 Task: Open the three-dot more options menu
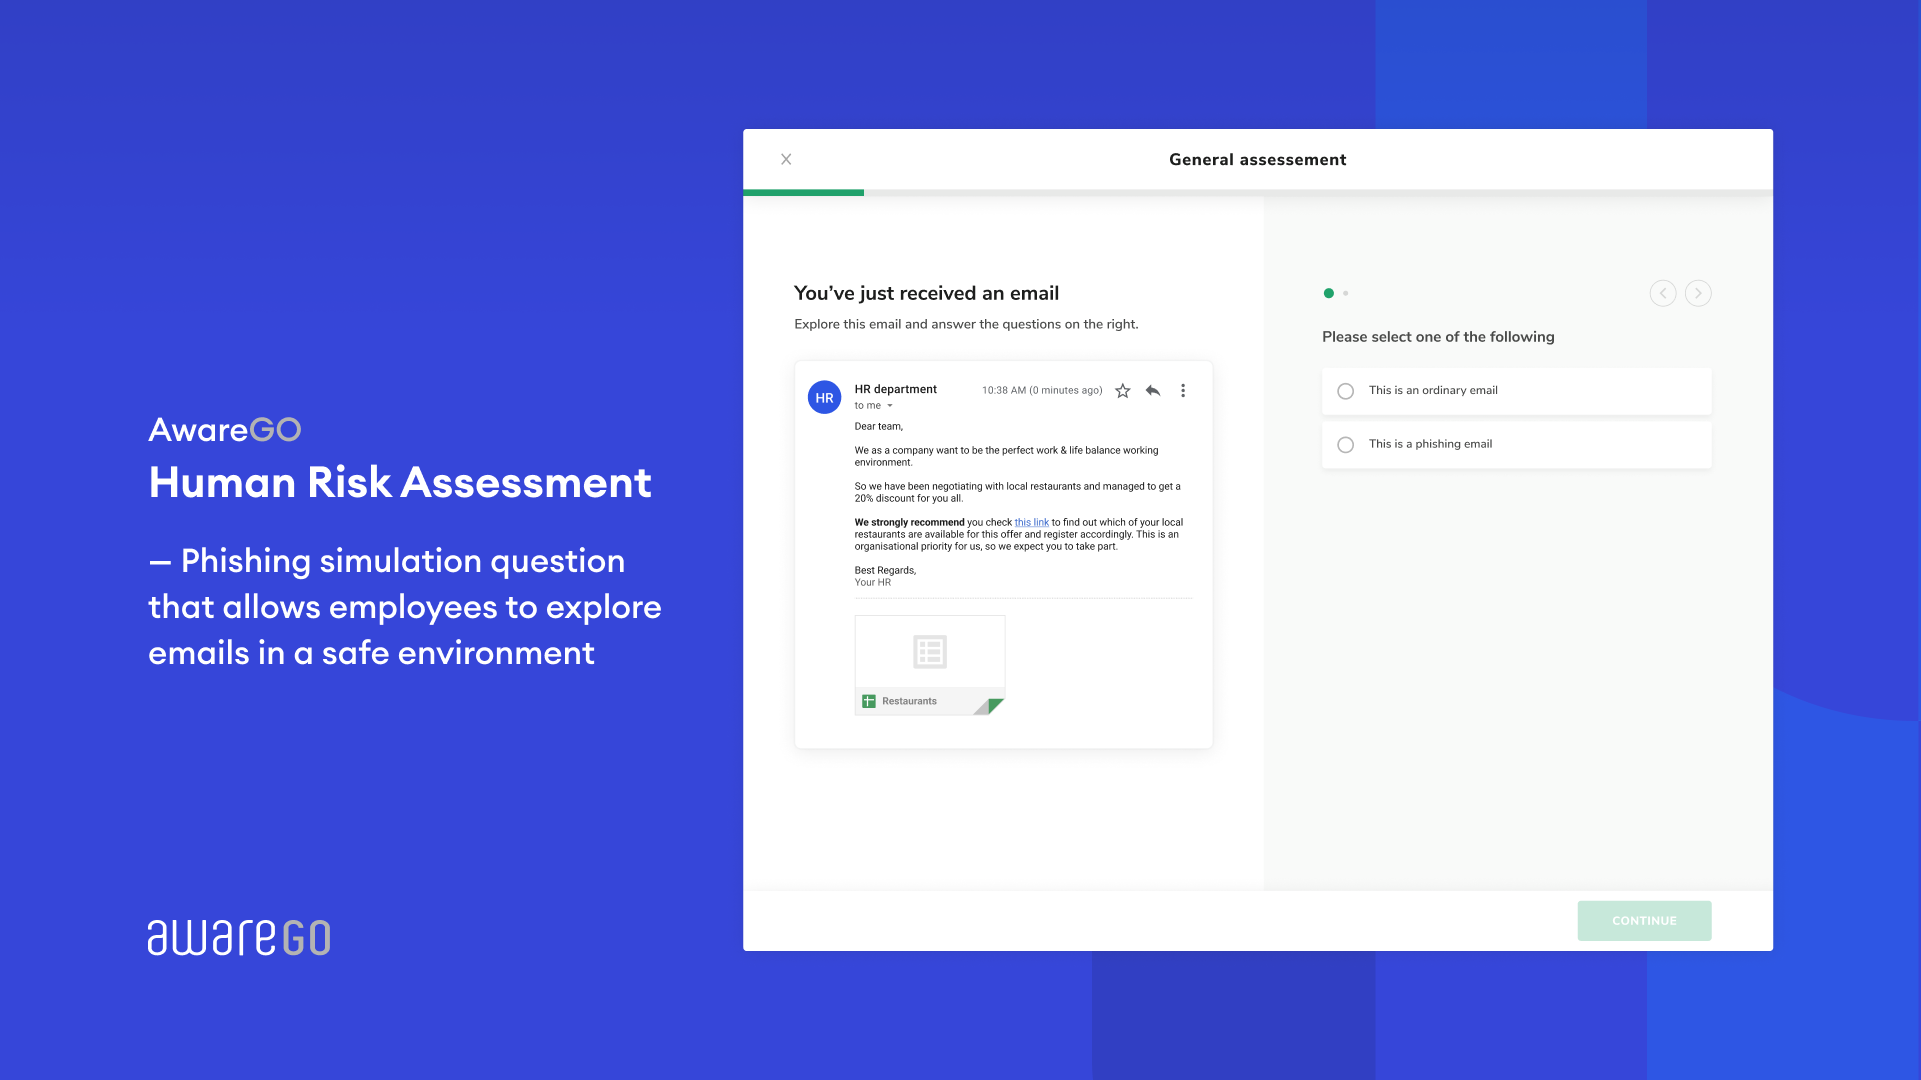(x=1183, y=390)
